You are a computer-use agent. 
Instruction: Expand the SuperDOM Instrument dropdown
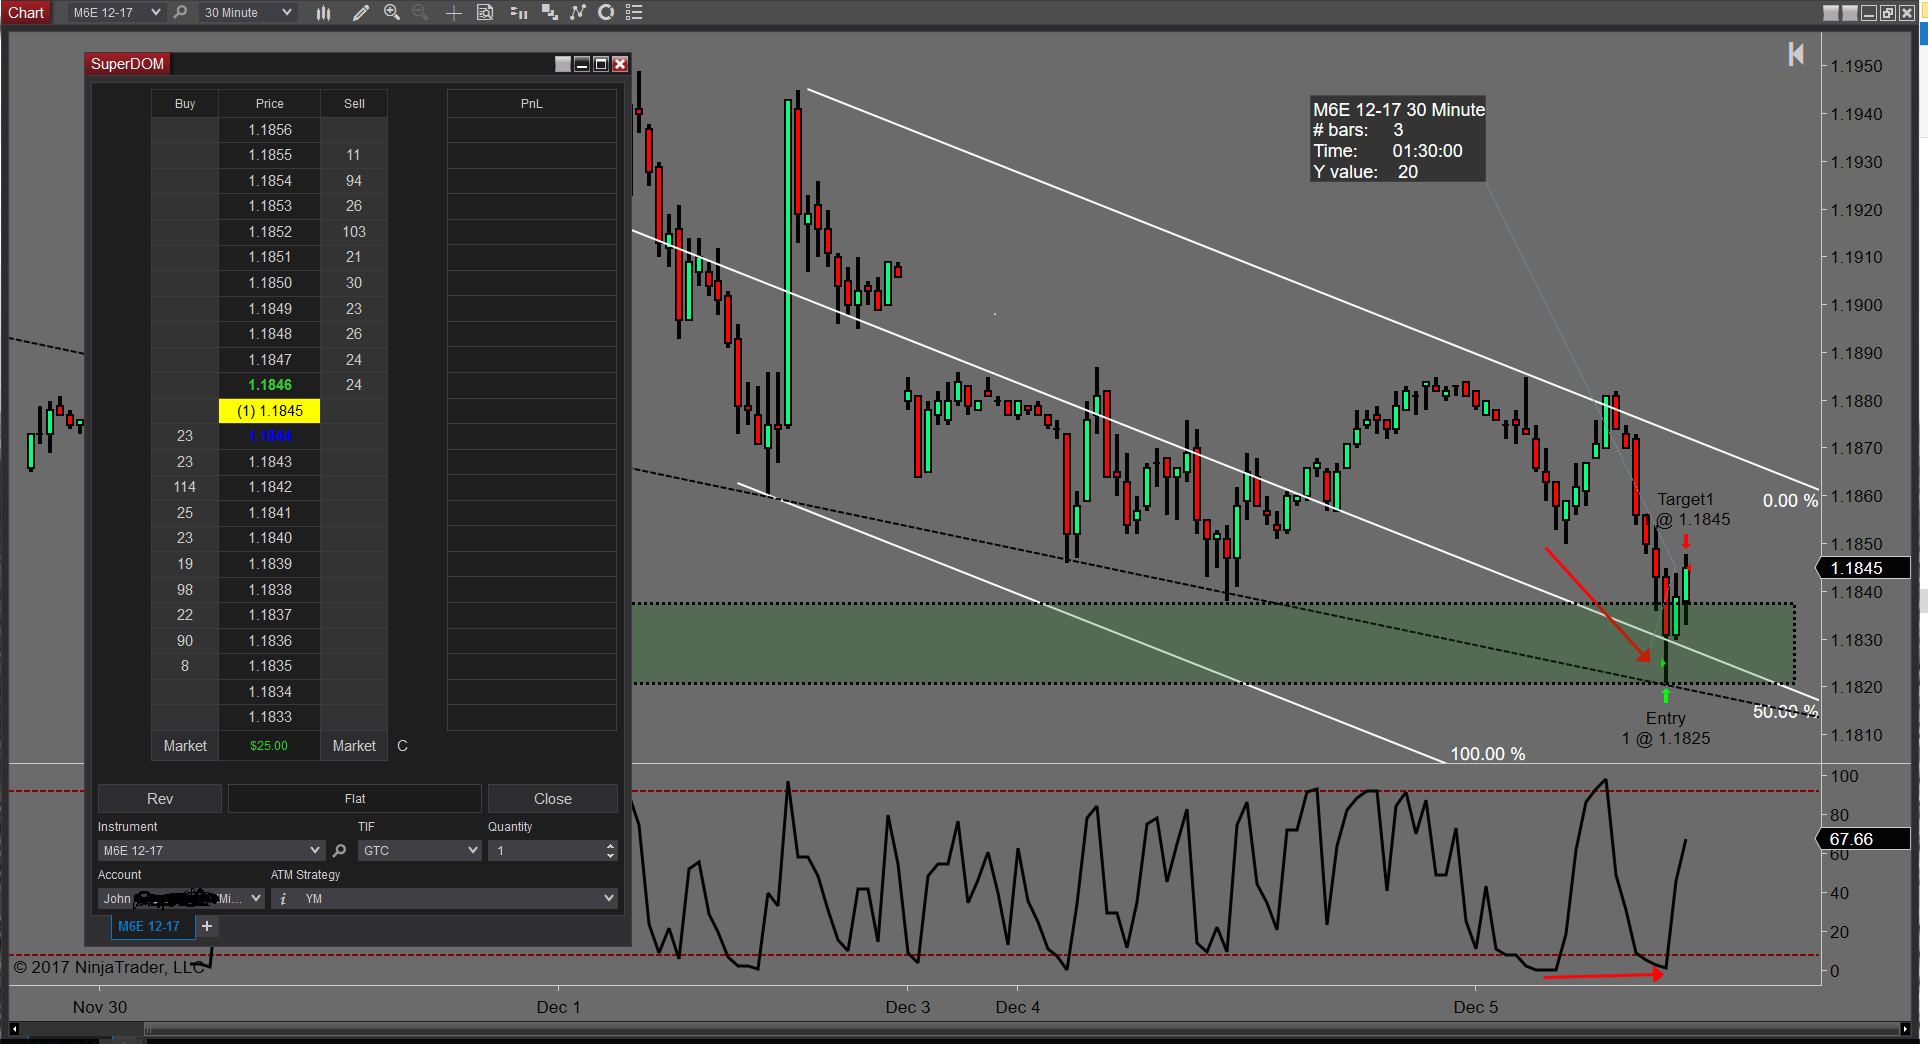pyautogui.click(x=211, y=850)
